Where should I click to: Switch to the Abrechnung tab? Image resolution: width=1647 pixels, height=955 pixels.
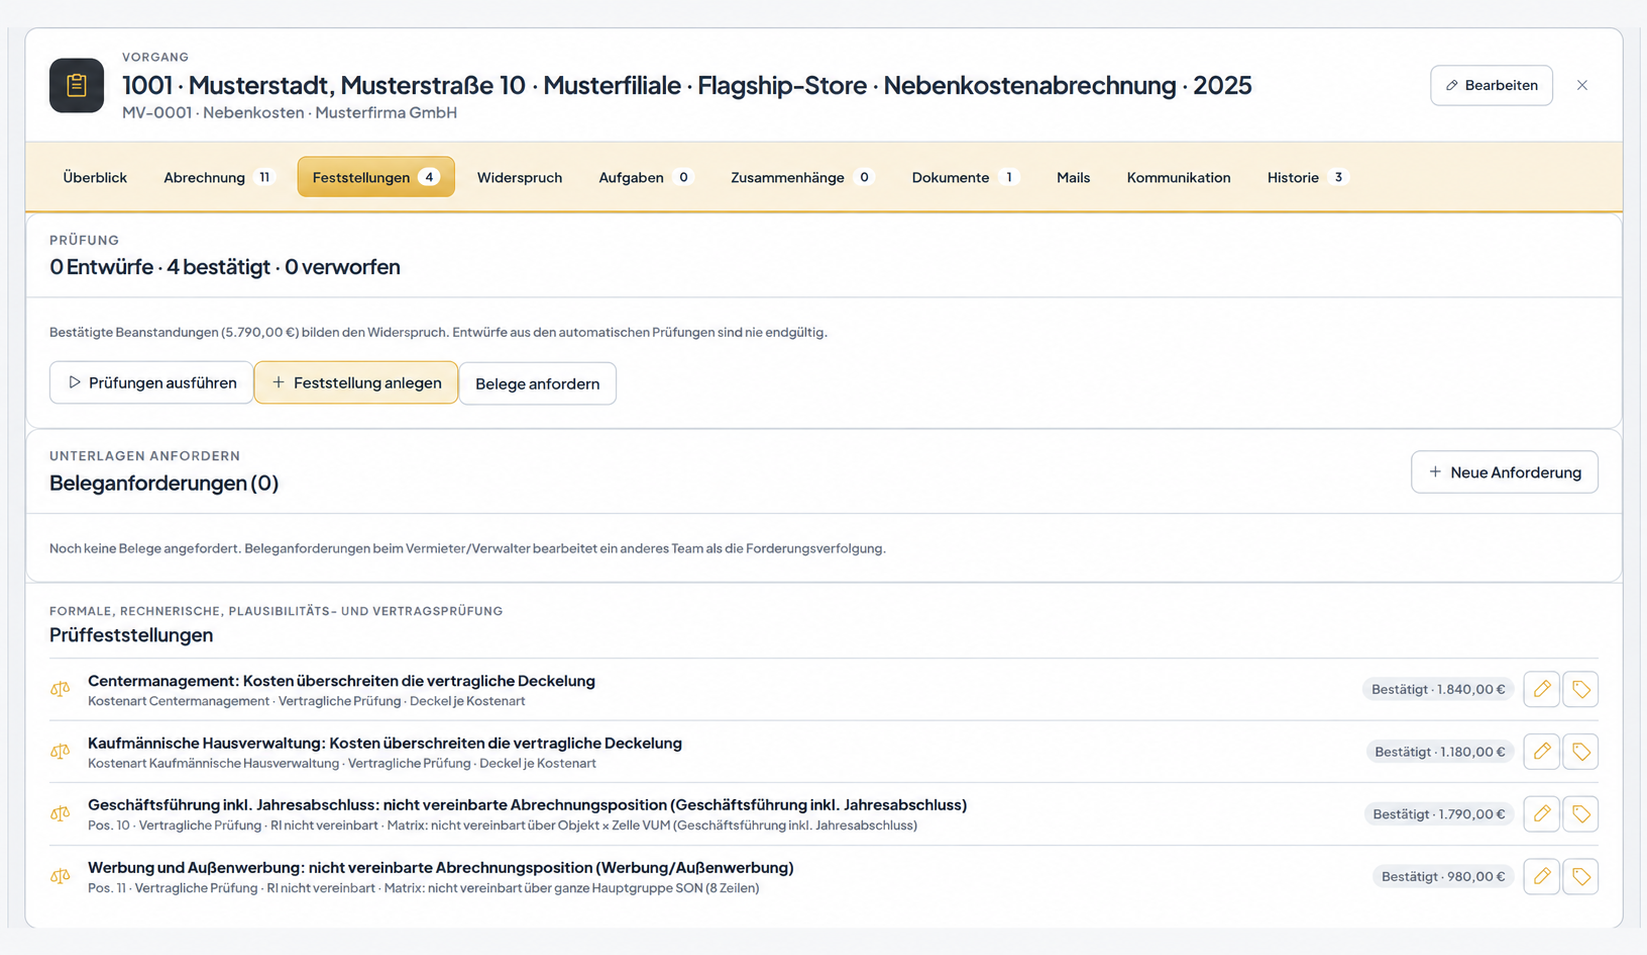[218, 177]
